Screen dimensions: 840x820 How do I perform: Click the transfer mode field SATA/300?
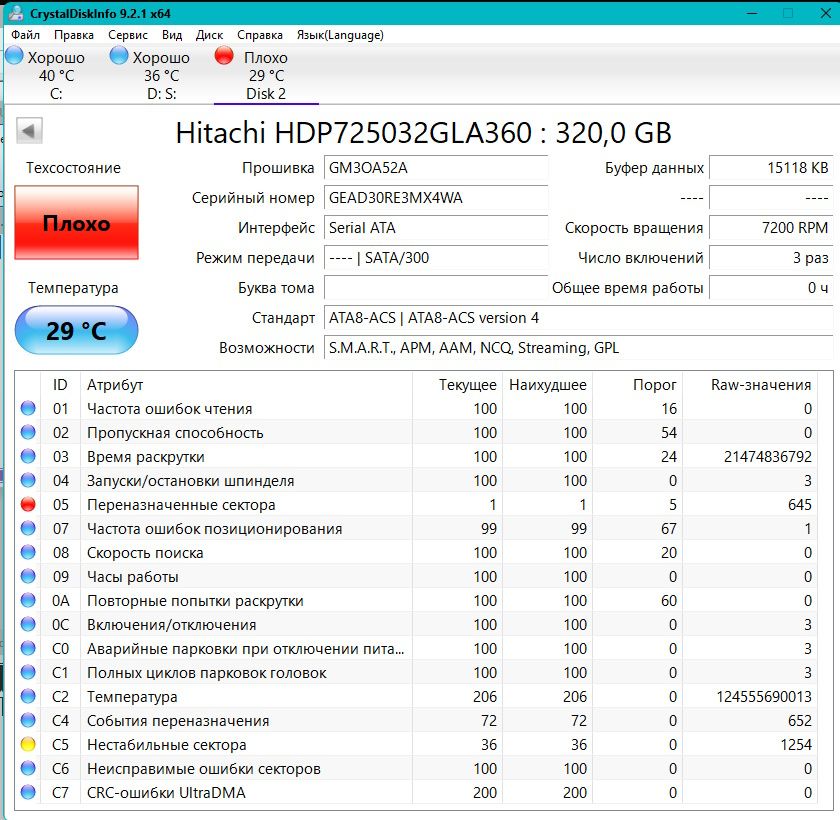pos(436,258)
